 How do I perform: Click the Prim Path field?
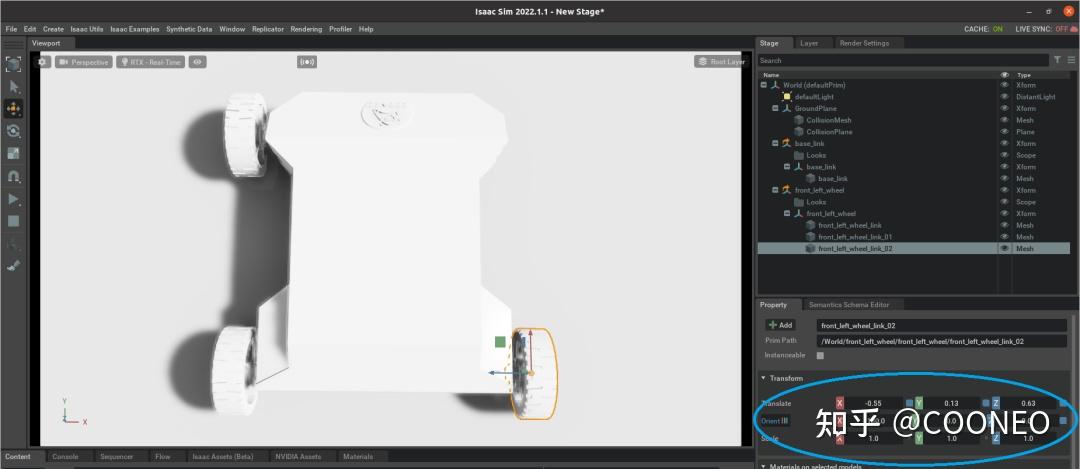point(942,341)
